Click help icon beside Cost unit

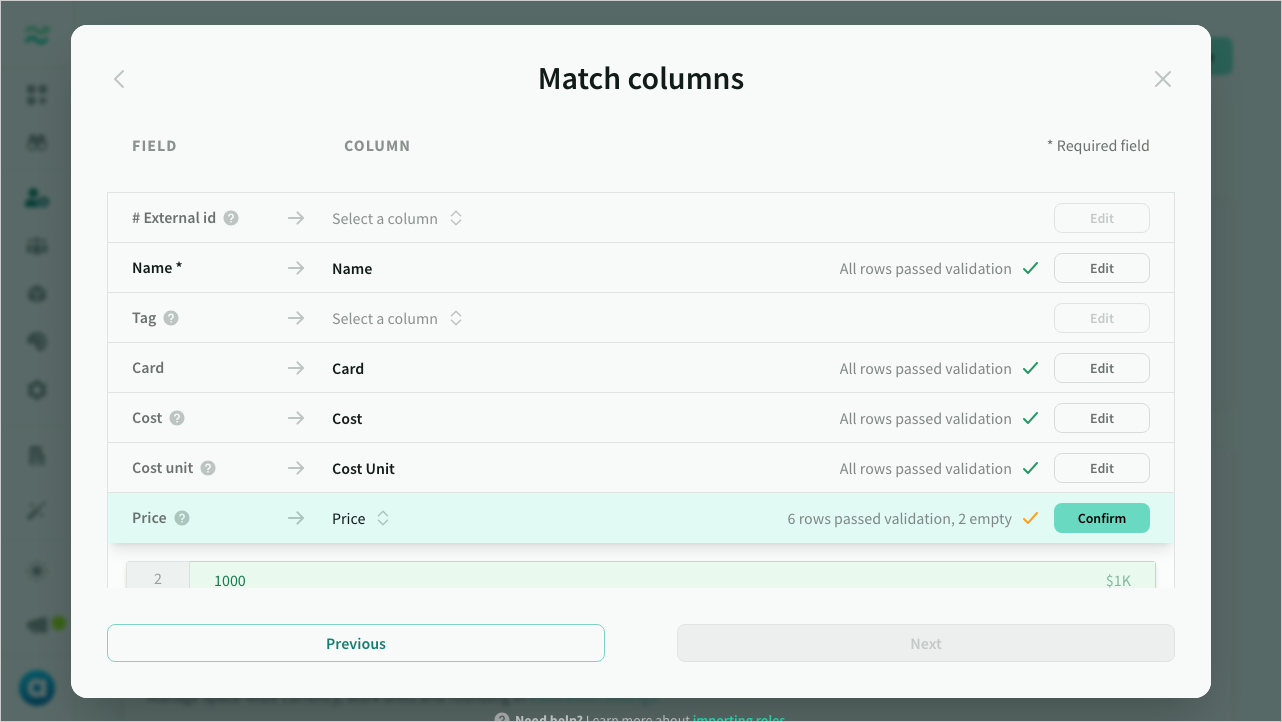(208, 468)
